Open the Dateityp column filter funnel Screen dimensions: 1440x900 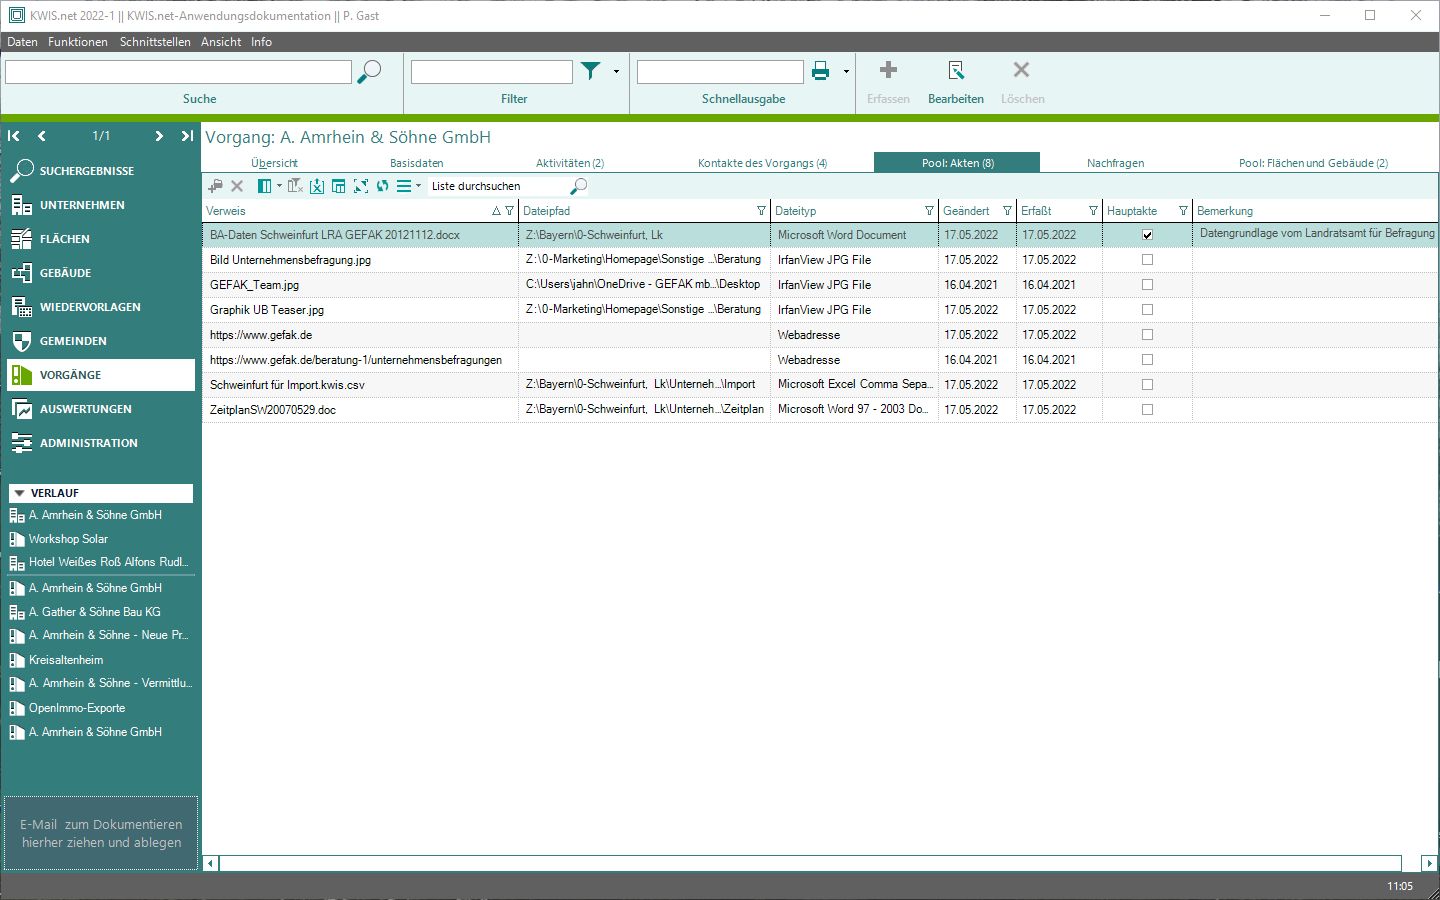929,211
